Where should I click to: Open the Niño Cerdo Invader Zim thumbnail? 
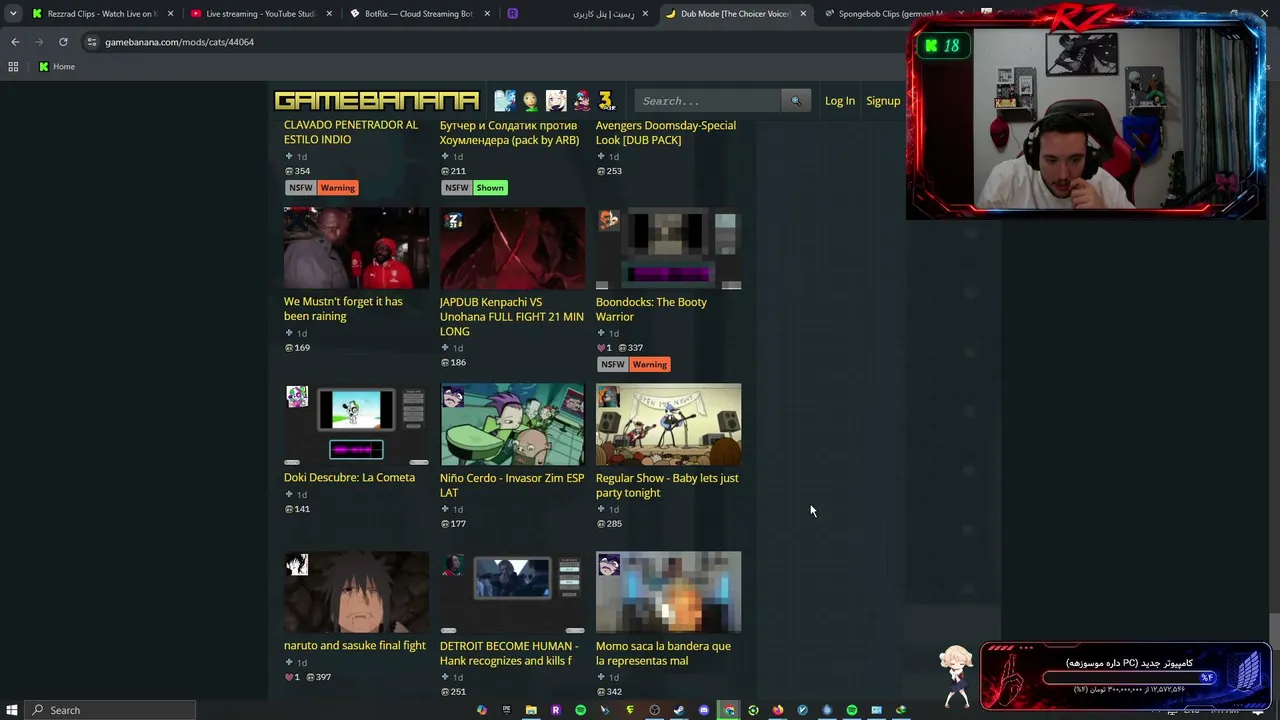pos(513,424)
